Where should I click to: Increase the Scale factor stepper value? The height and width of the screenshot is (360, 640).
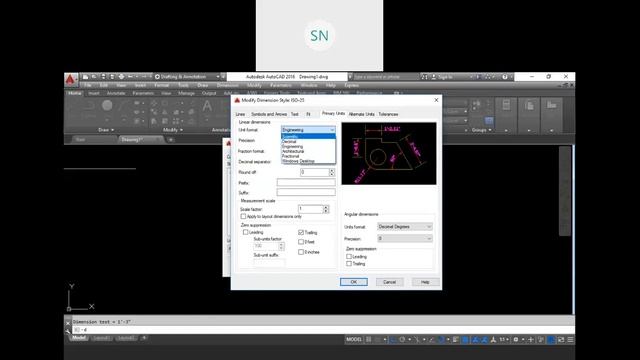point(326,207)
